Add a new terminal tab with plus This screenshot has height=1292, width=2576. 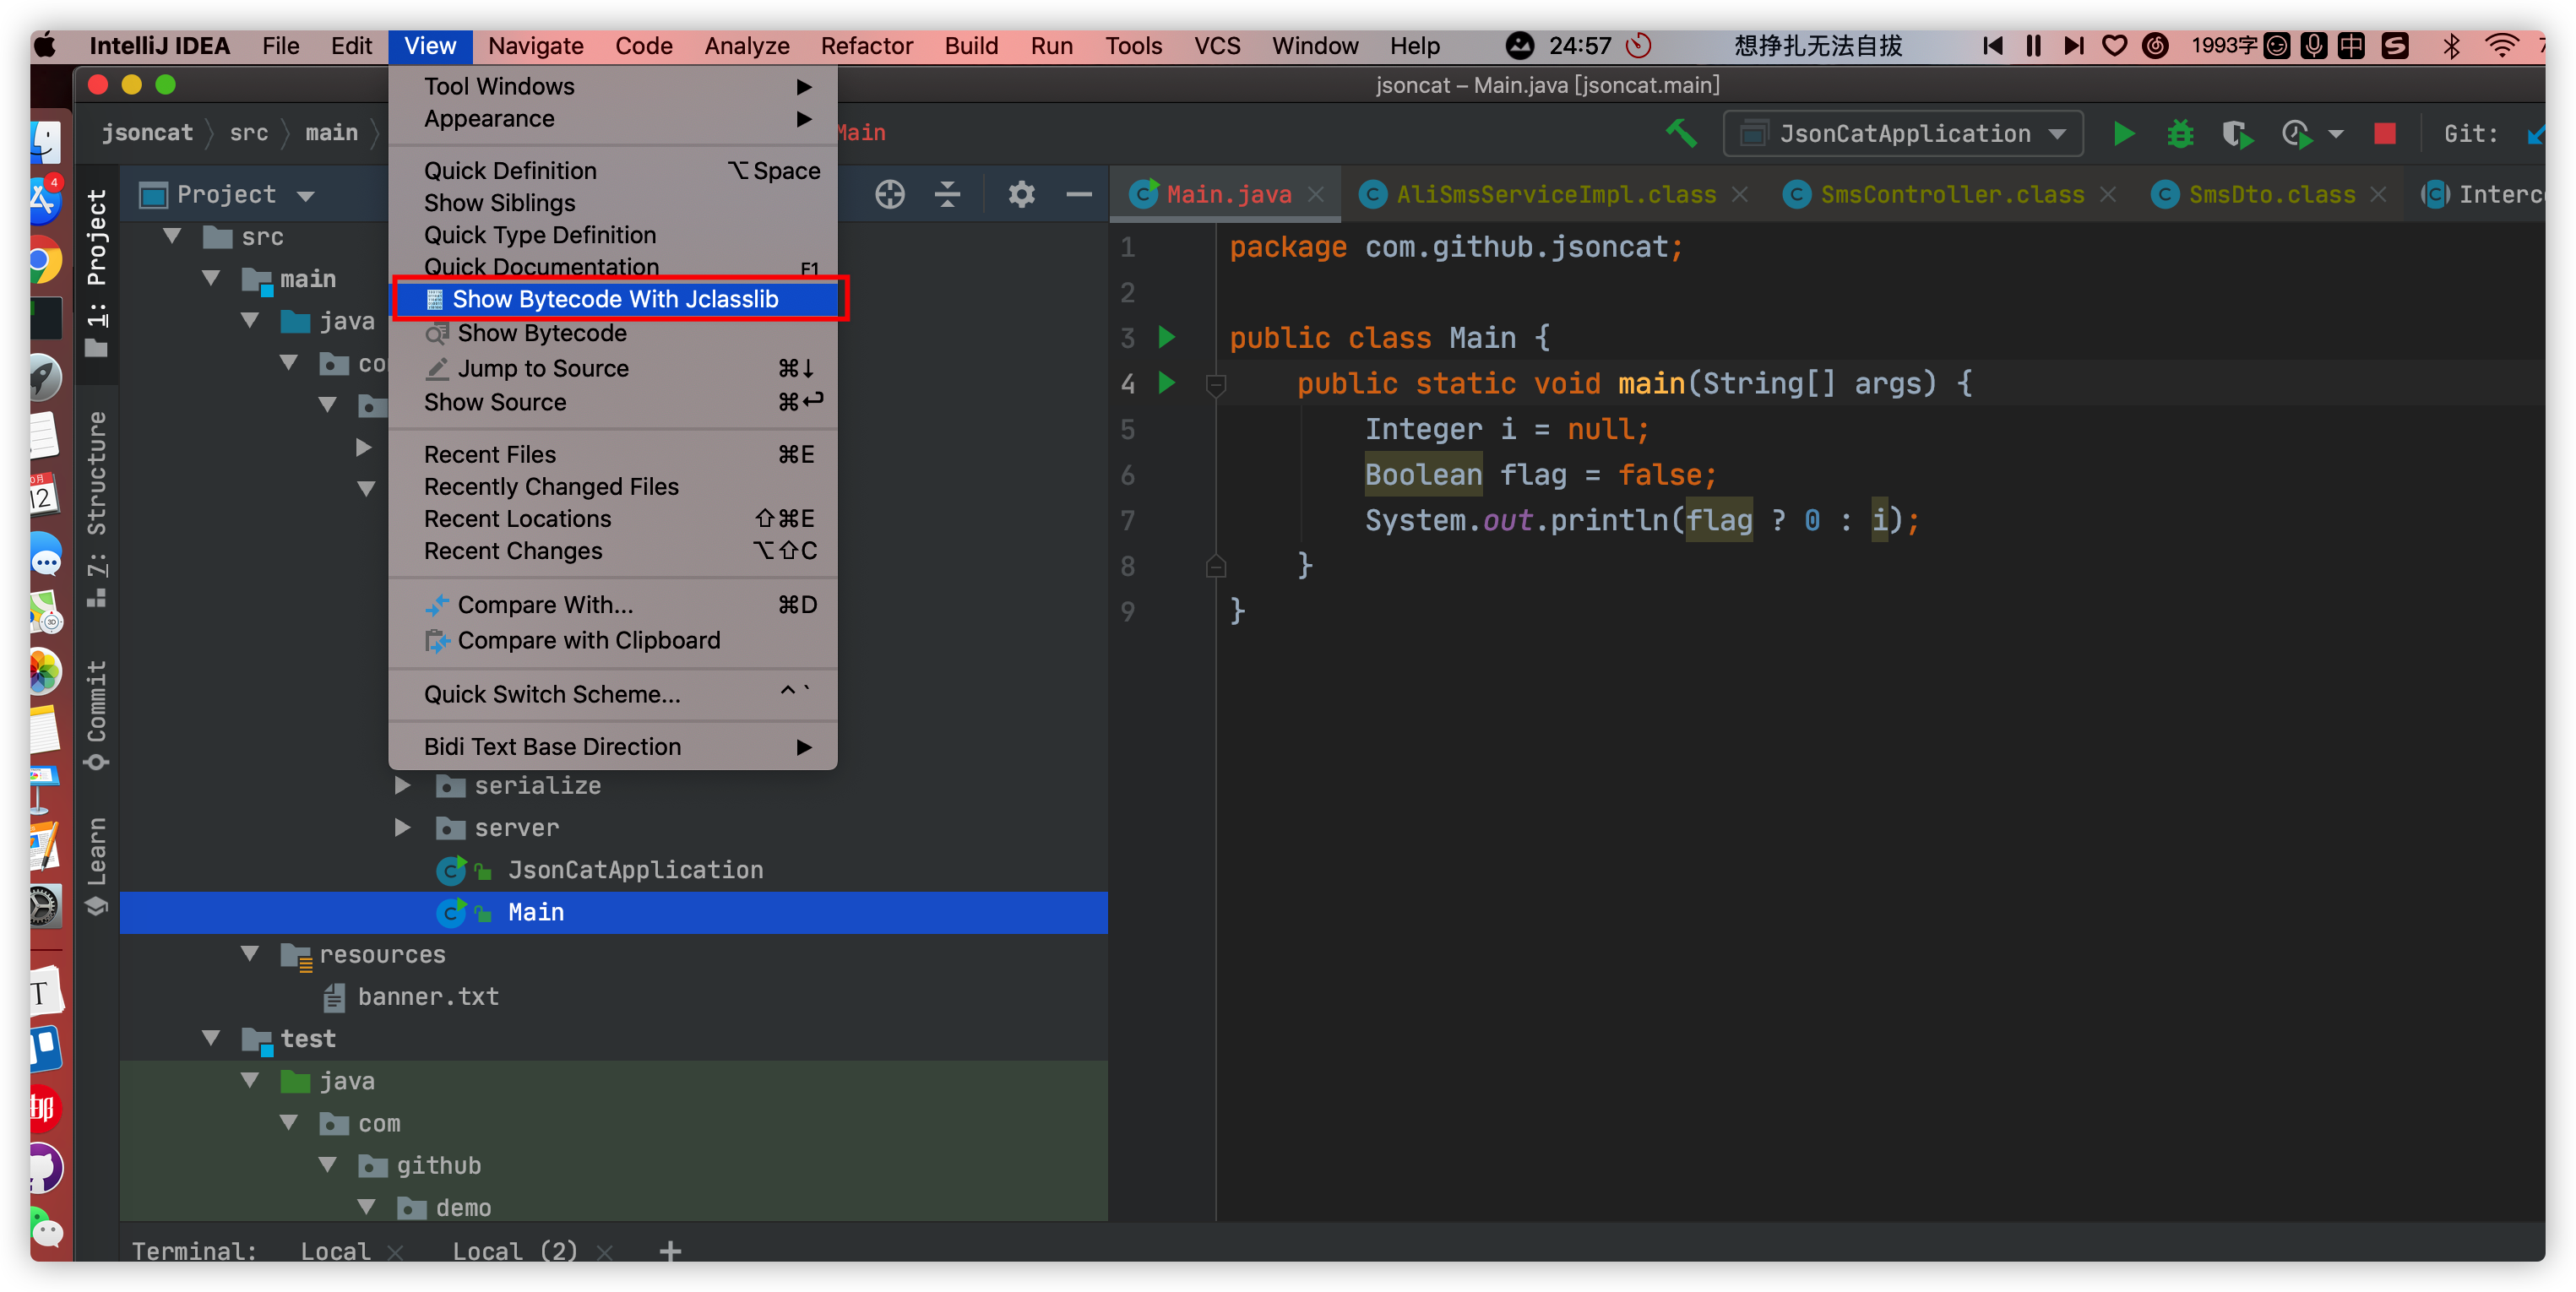point(670,1251)
